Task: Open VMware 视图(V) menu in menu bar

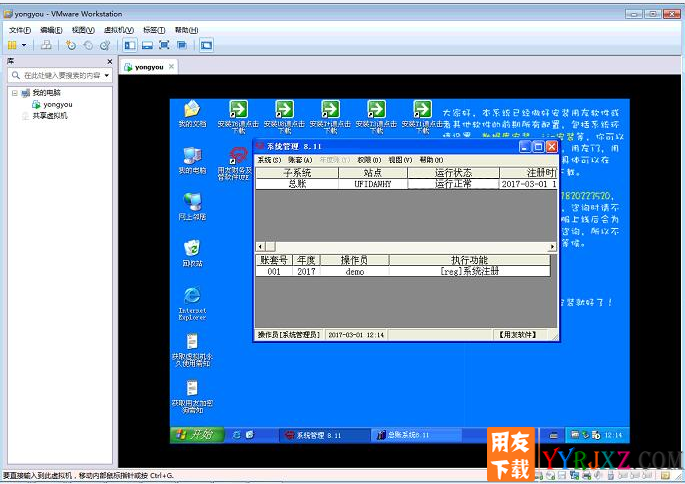Action: [x=83, y=30]
